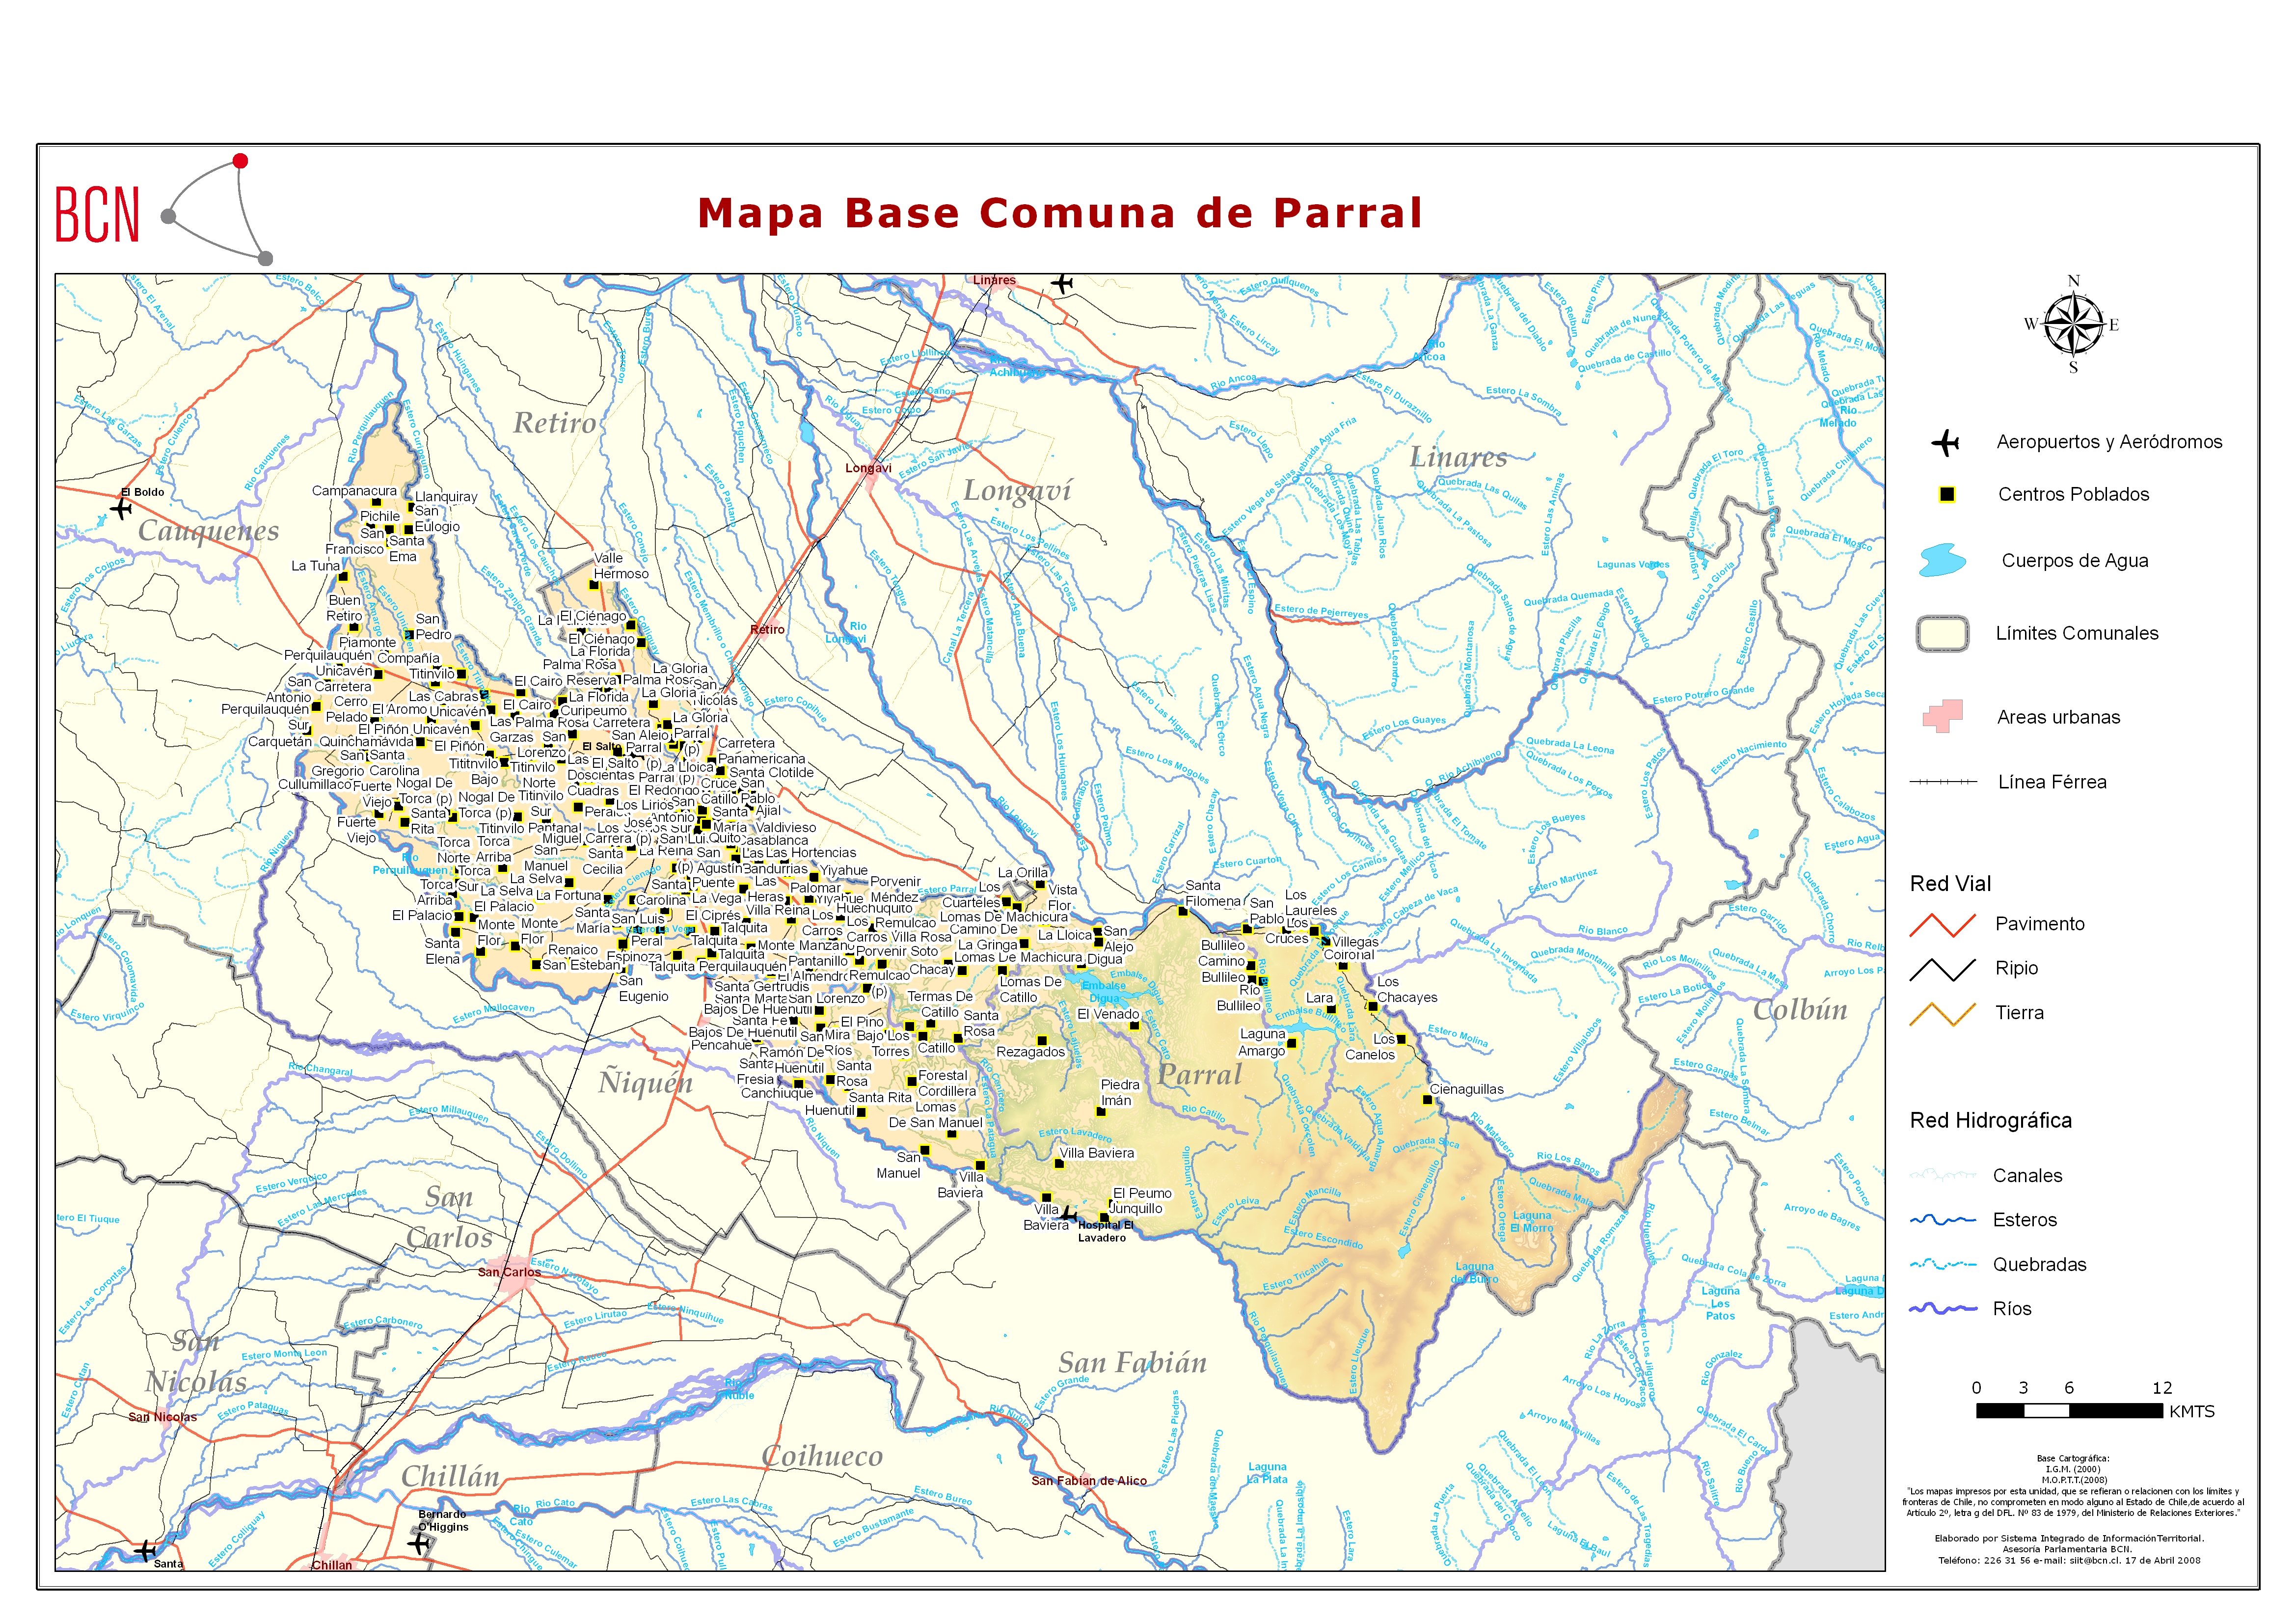Click the Red Hidrográfica heading
Screen dimensions: 2296x1623
(1990, 1120)
